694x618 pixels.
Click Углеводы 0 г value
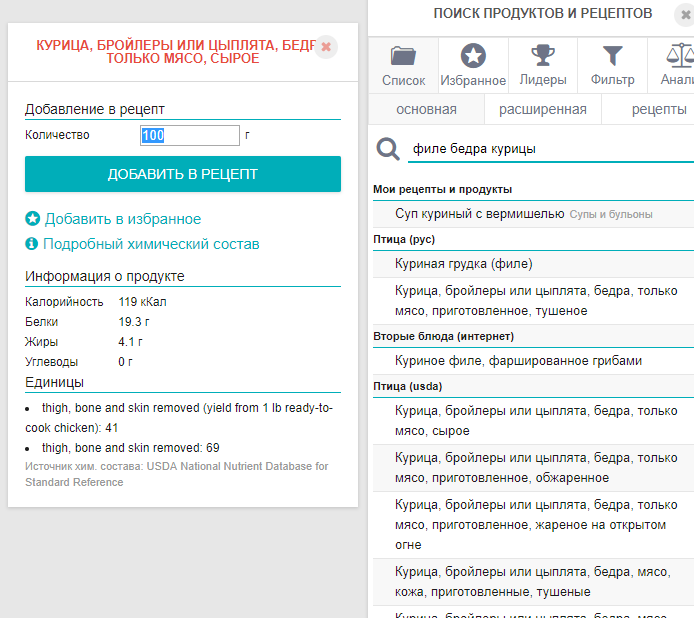pyautogui.click(x=125, y=362)
